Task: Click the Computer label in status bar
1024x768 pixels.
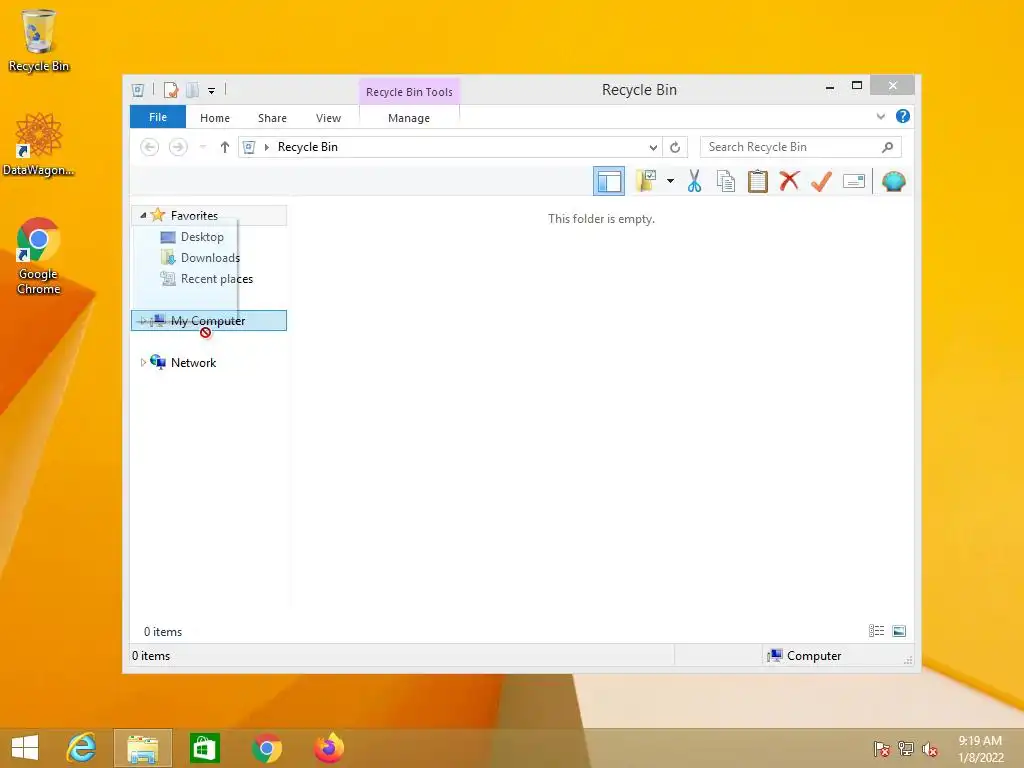Action: tap(814, 656)
